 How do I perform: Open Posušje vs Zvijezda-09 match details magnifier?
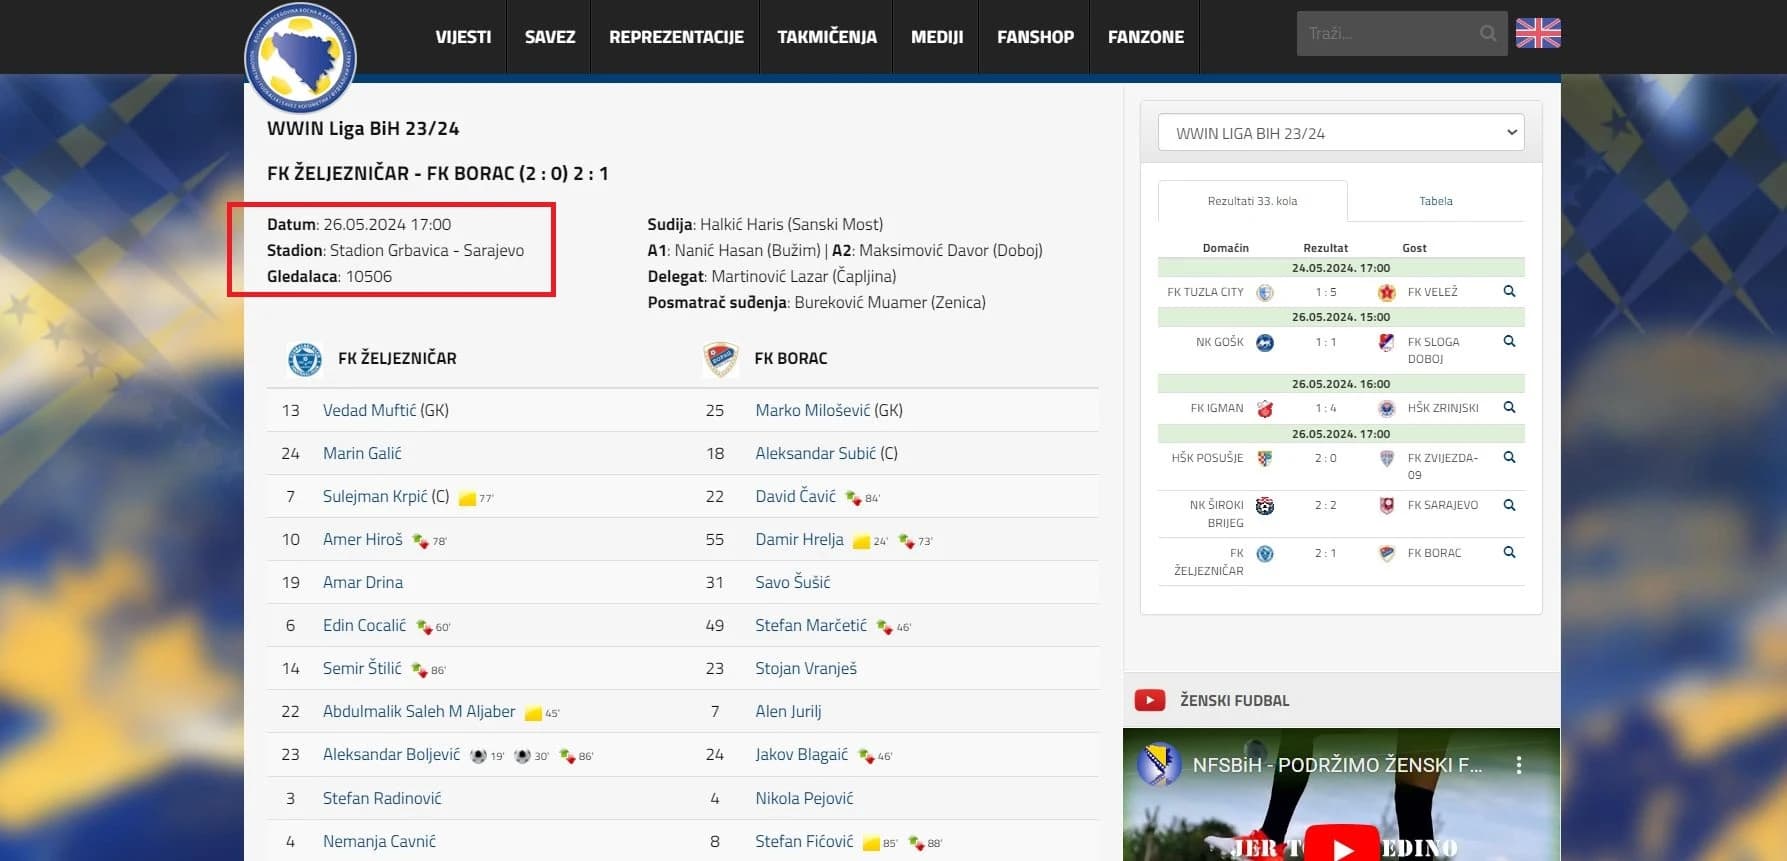(1509, 458)
